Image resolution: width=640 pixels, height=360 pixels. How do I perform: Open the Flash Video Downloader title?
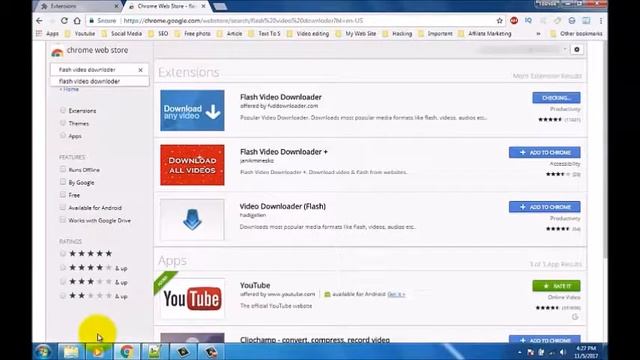[x=281, y=97]
